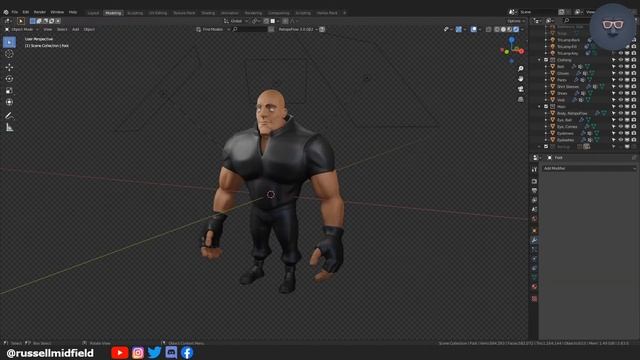Click the Blender logo menu
Viewport: 640px width, 360px height.
6,12
